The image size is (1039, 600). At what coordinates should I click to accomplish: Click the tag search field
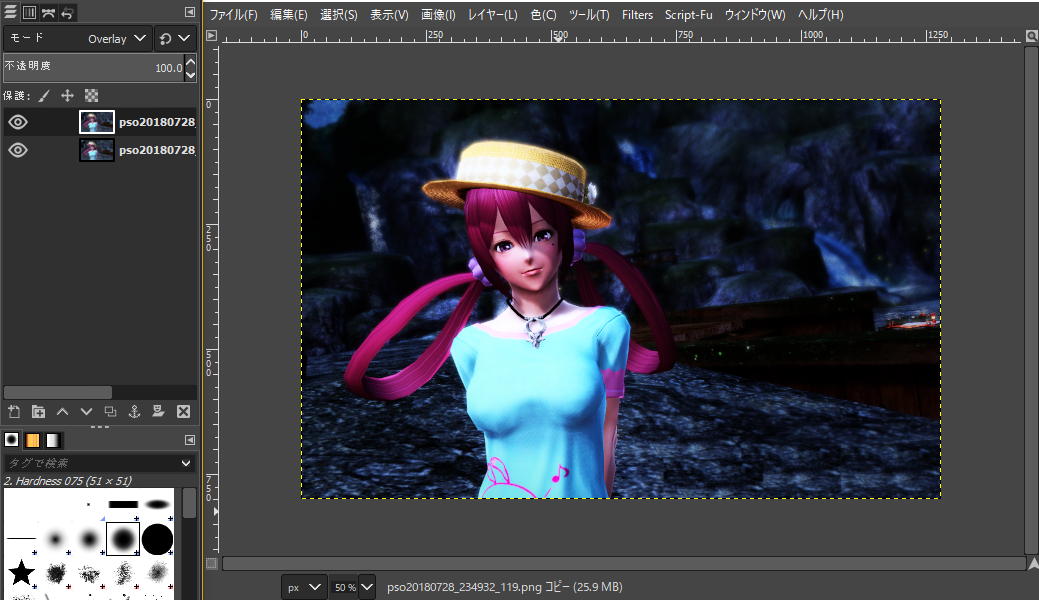coord(91,463)
